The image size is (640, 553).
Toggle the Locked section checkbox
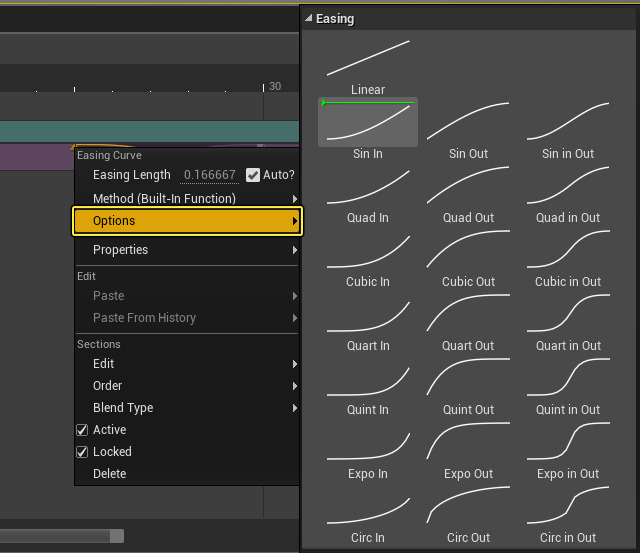[82, 452]
